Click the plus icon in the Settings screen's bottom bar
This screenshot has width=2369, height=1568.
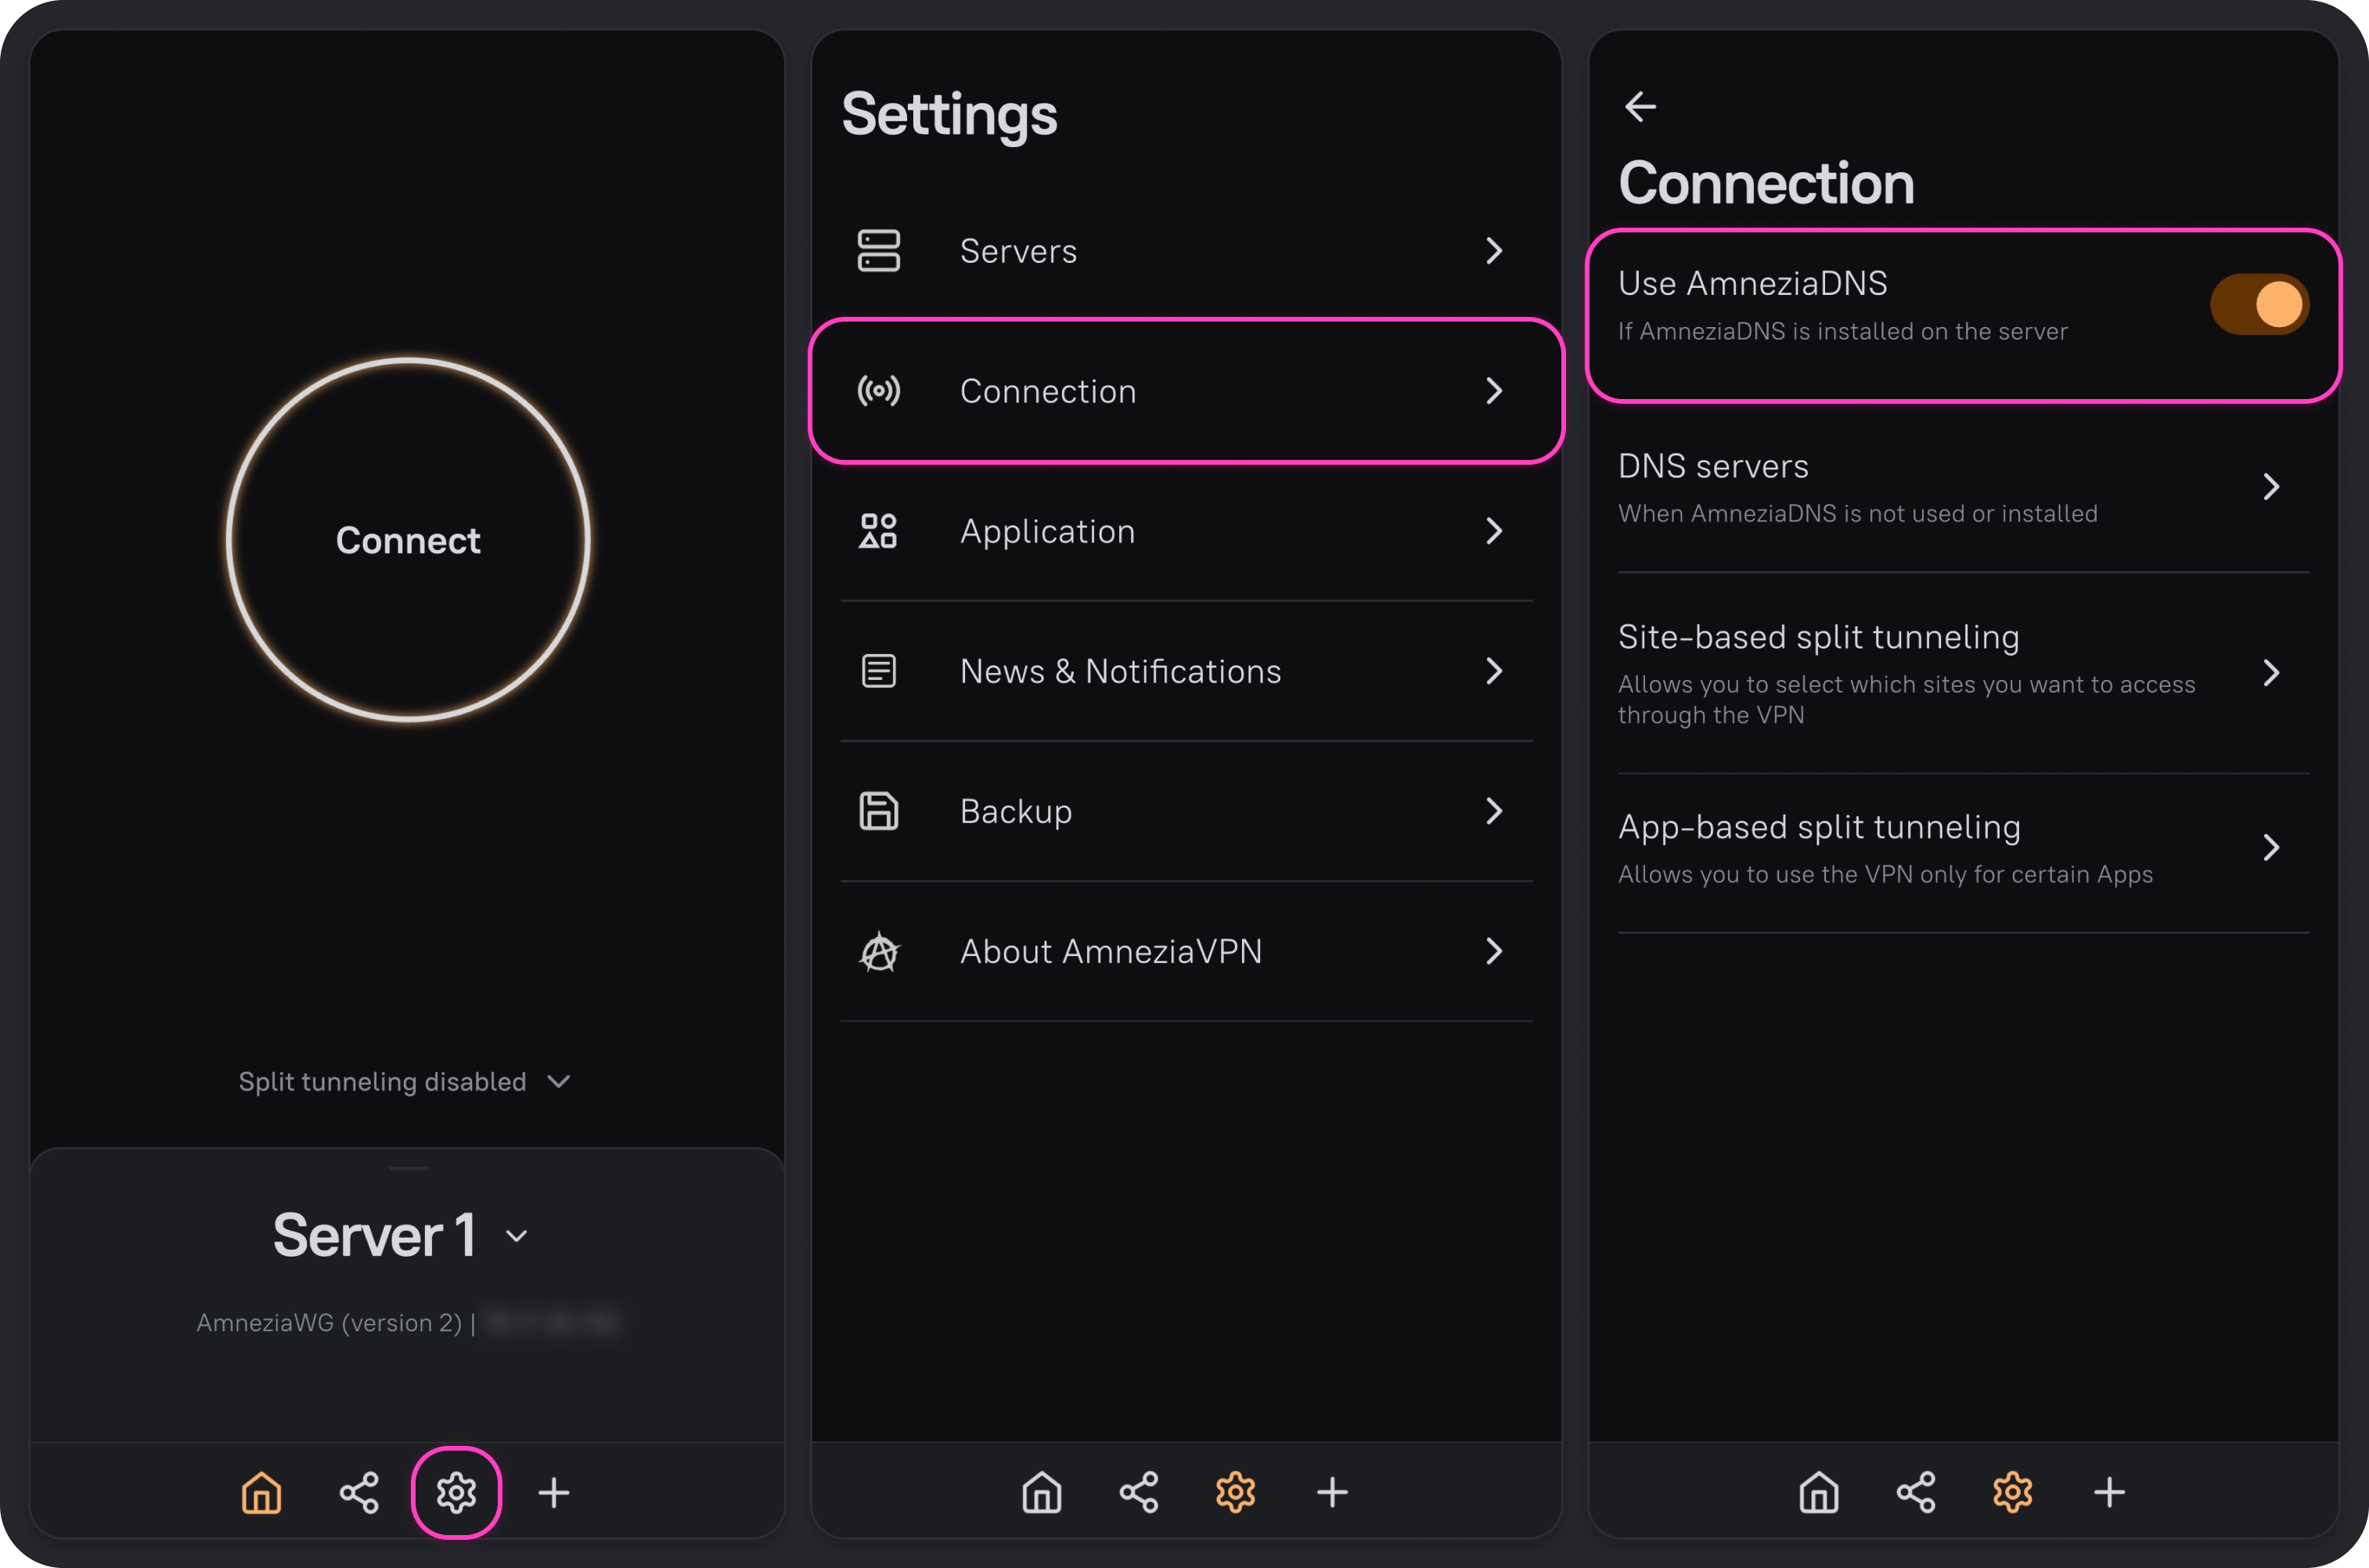[x=1333, y=1493]
